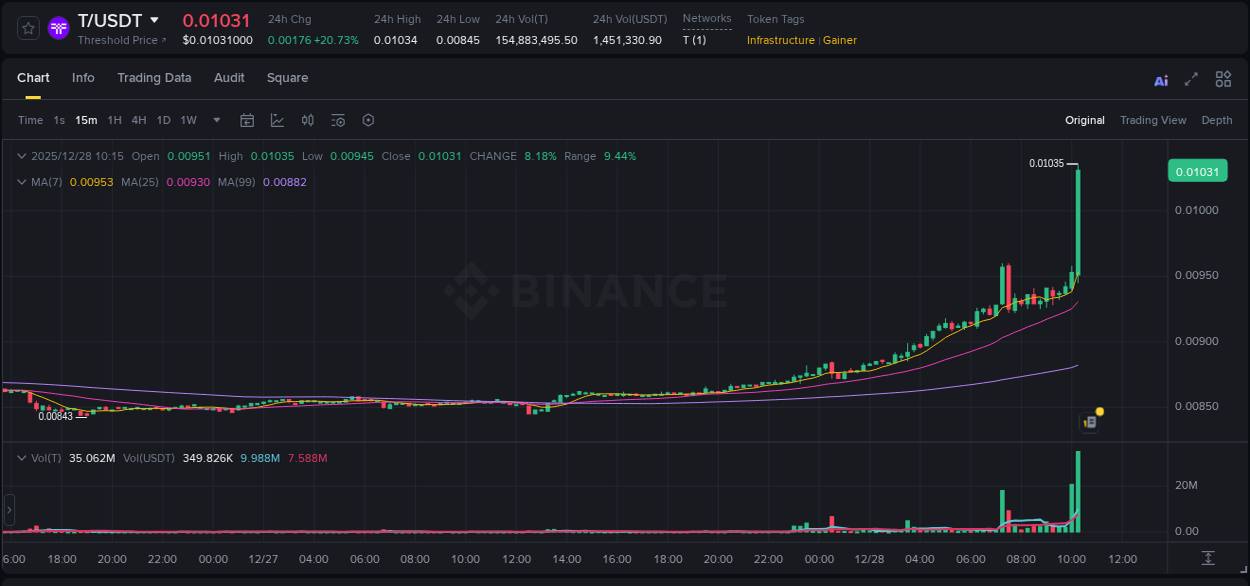The width and height of the screenshot is (1250, 586).
Task: Switch chart to Depth view
Action: (x=1216, y=120)
